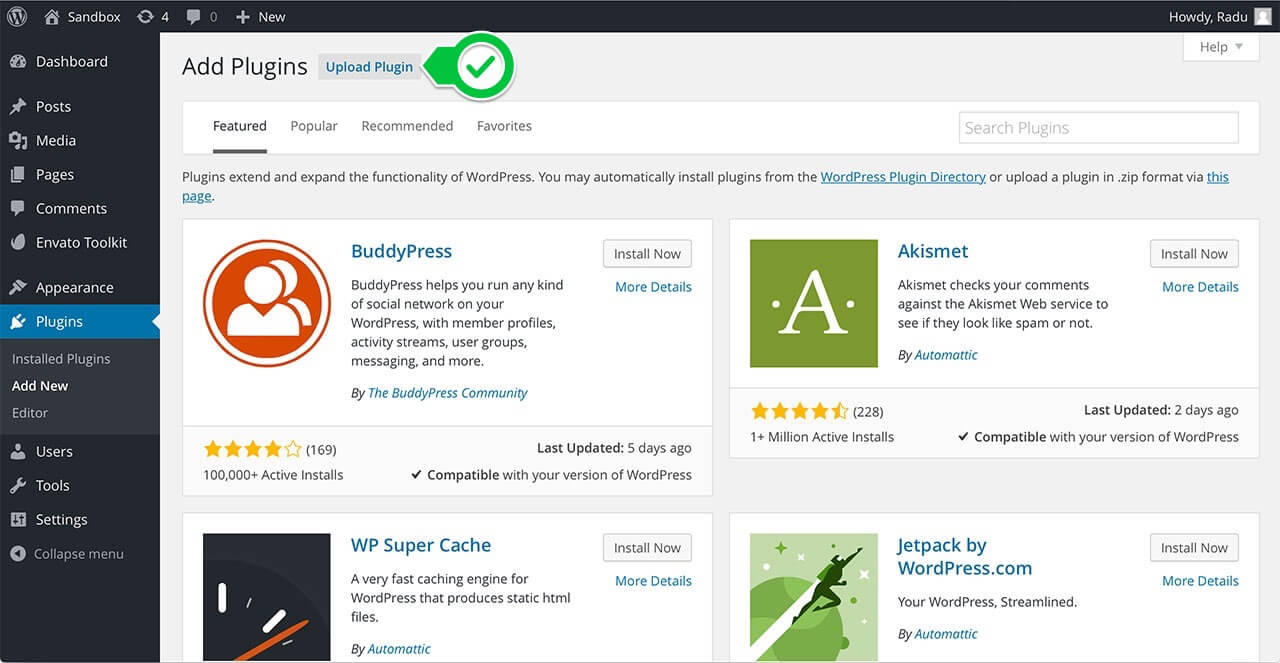Focus the Search Plugins field
Image resolution: width=1280 pixels, height=663 pixels.
point(1098,127)
